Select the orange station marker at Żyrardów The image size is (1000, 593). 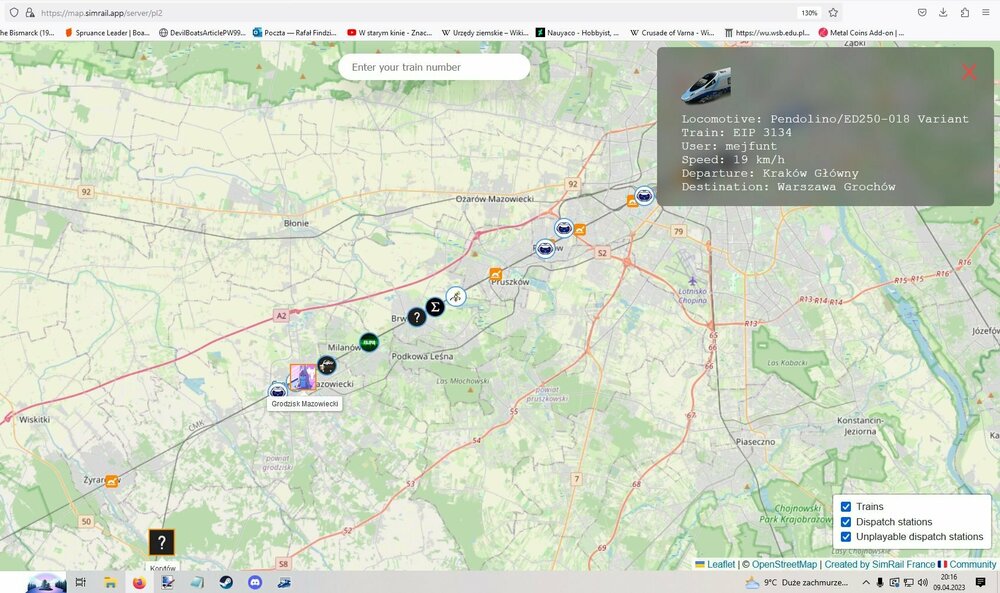[112, 481]
